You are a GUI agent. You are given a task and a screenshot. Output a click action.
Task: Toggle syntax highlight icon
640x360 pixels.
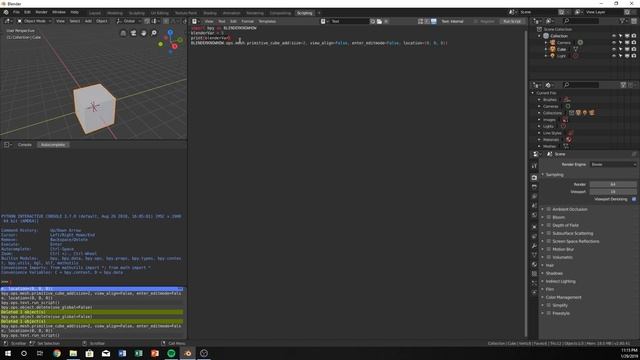[x=433, y=21]
